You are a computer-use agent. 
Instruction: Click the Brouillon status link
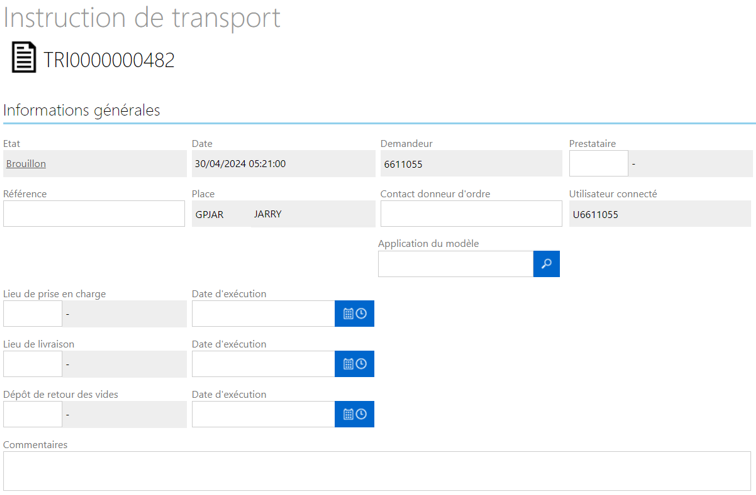click(x=26, y=164)
